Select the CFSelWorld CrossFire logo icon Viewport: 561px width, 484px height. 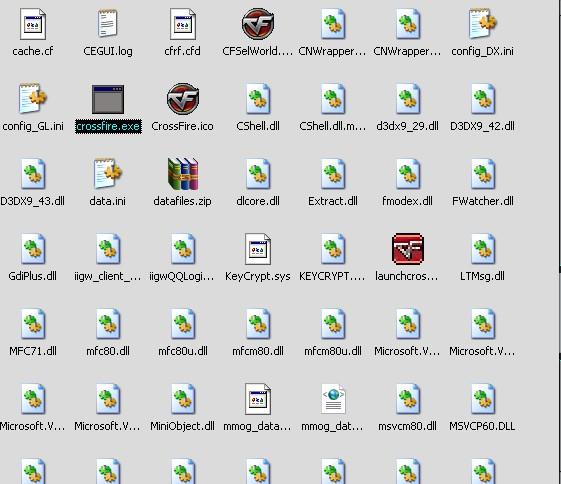[x=258, y=24]
